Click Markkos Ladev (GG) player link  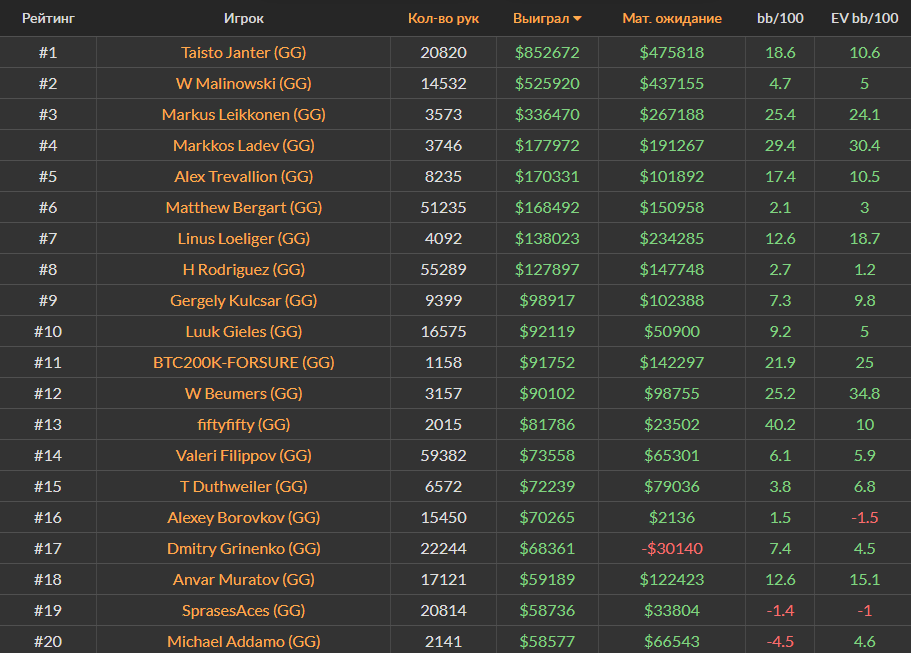[243, 145]
